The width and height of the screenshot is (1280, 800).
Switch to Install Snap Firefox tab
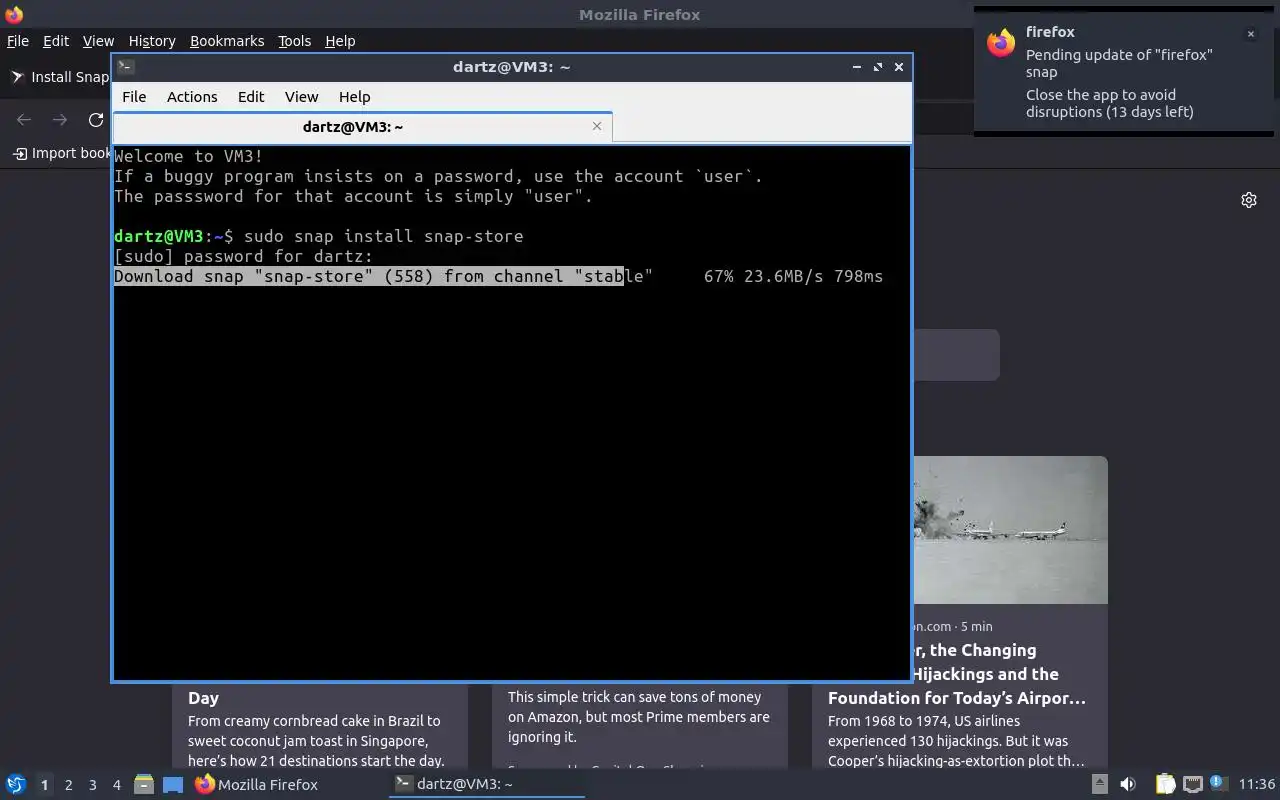click(58, 77)
